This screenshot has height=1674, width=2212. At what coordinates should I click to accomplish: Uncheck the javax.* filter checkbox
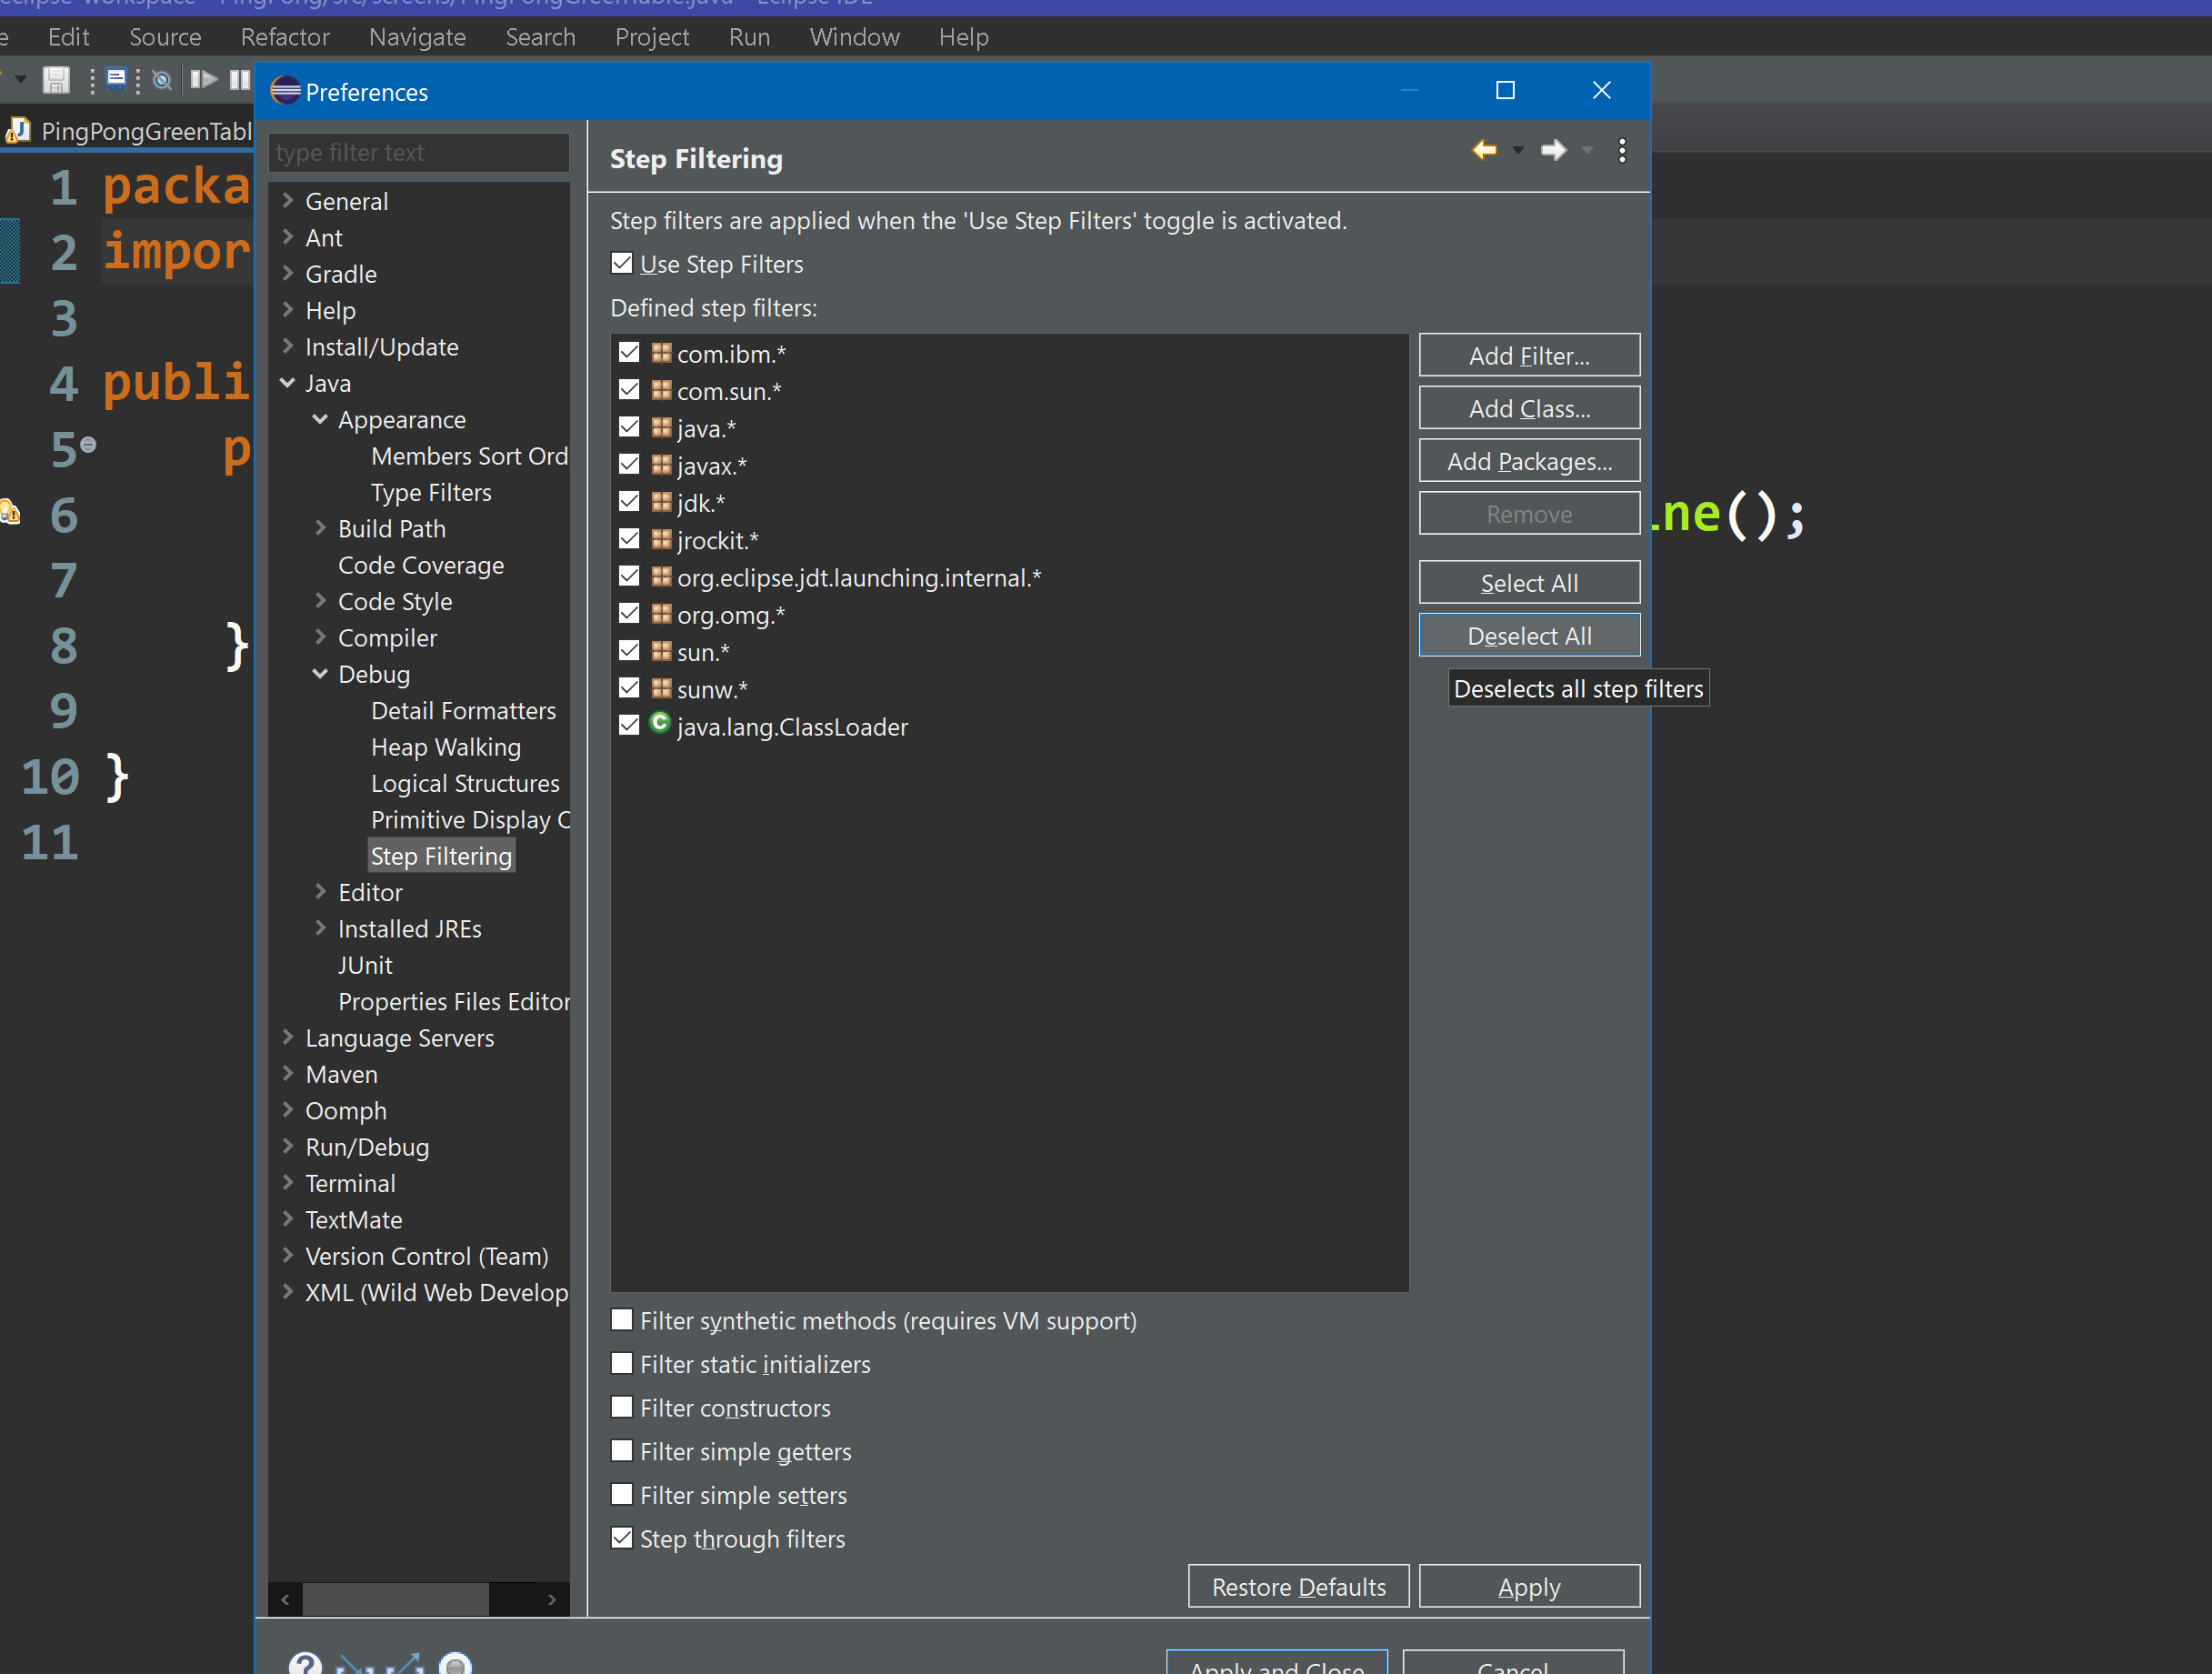[x=629, y=464]
